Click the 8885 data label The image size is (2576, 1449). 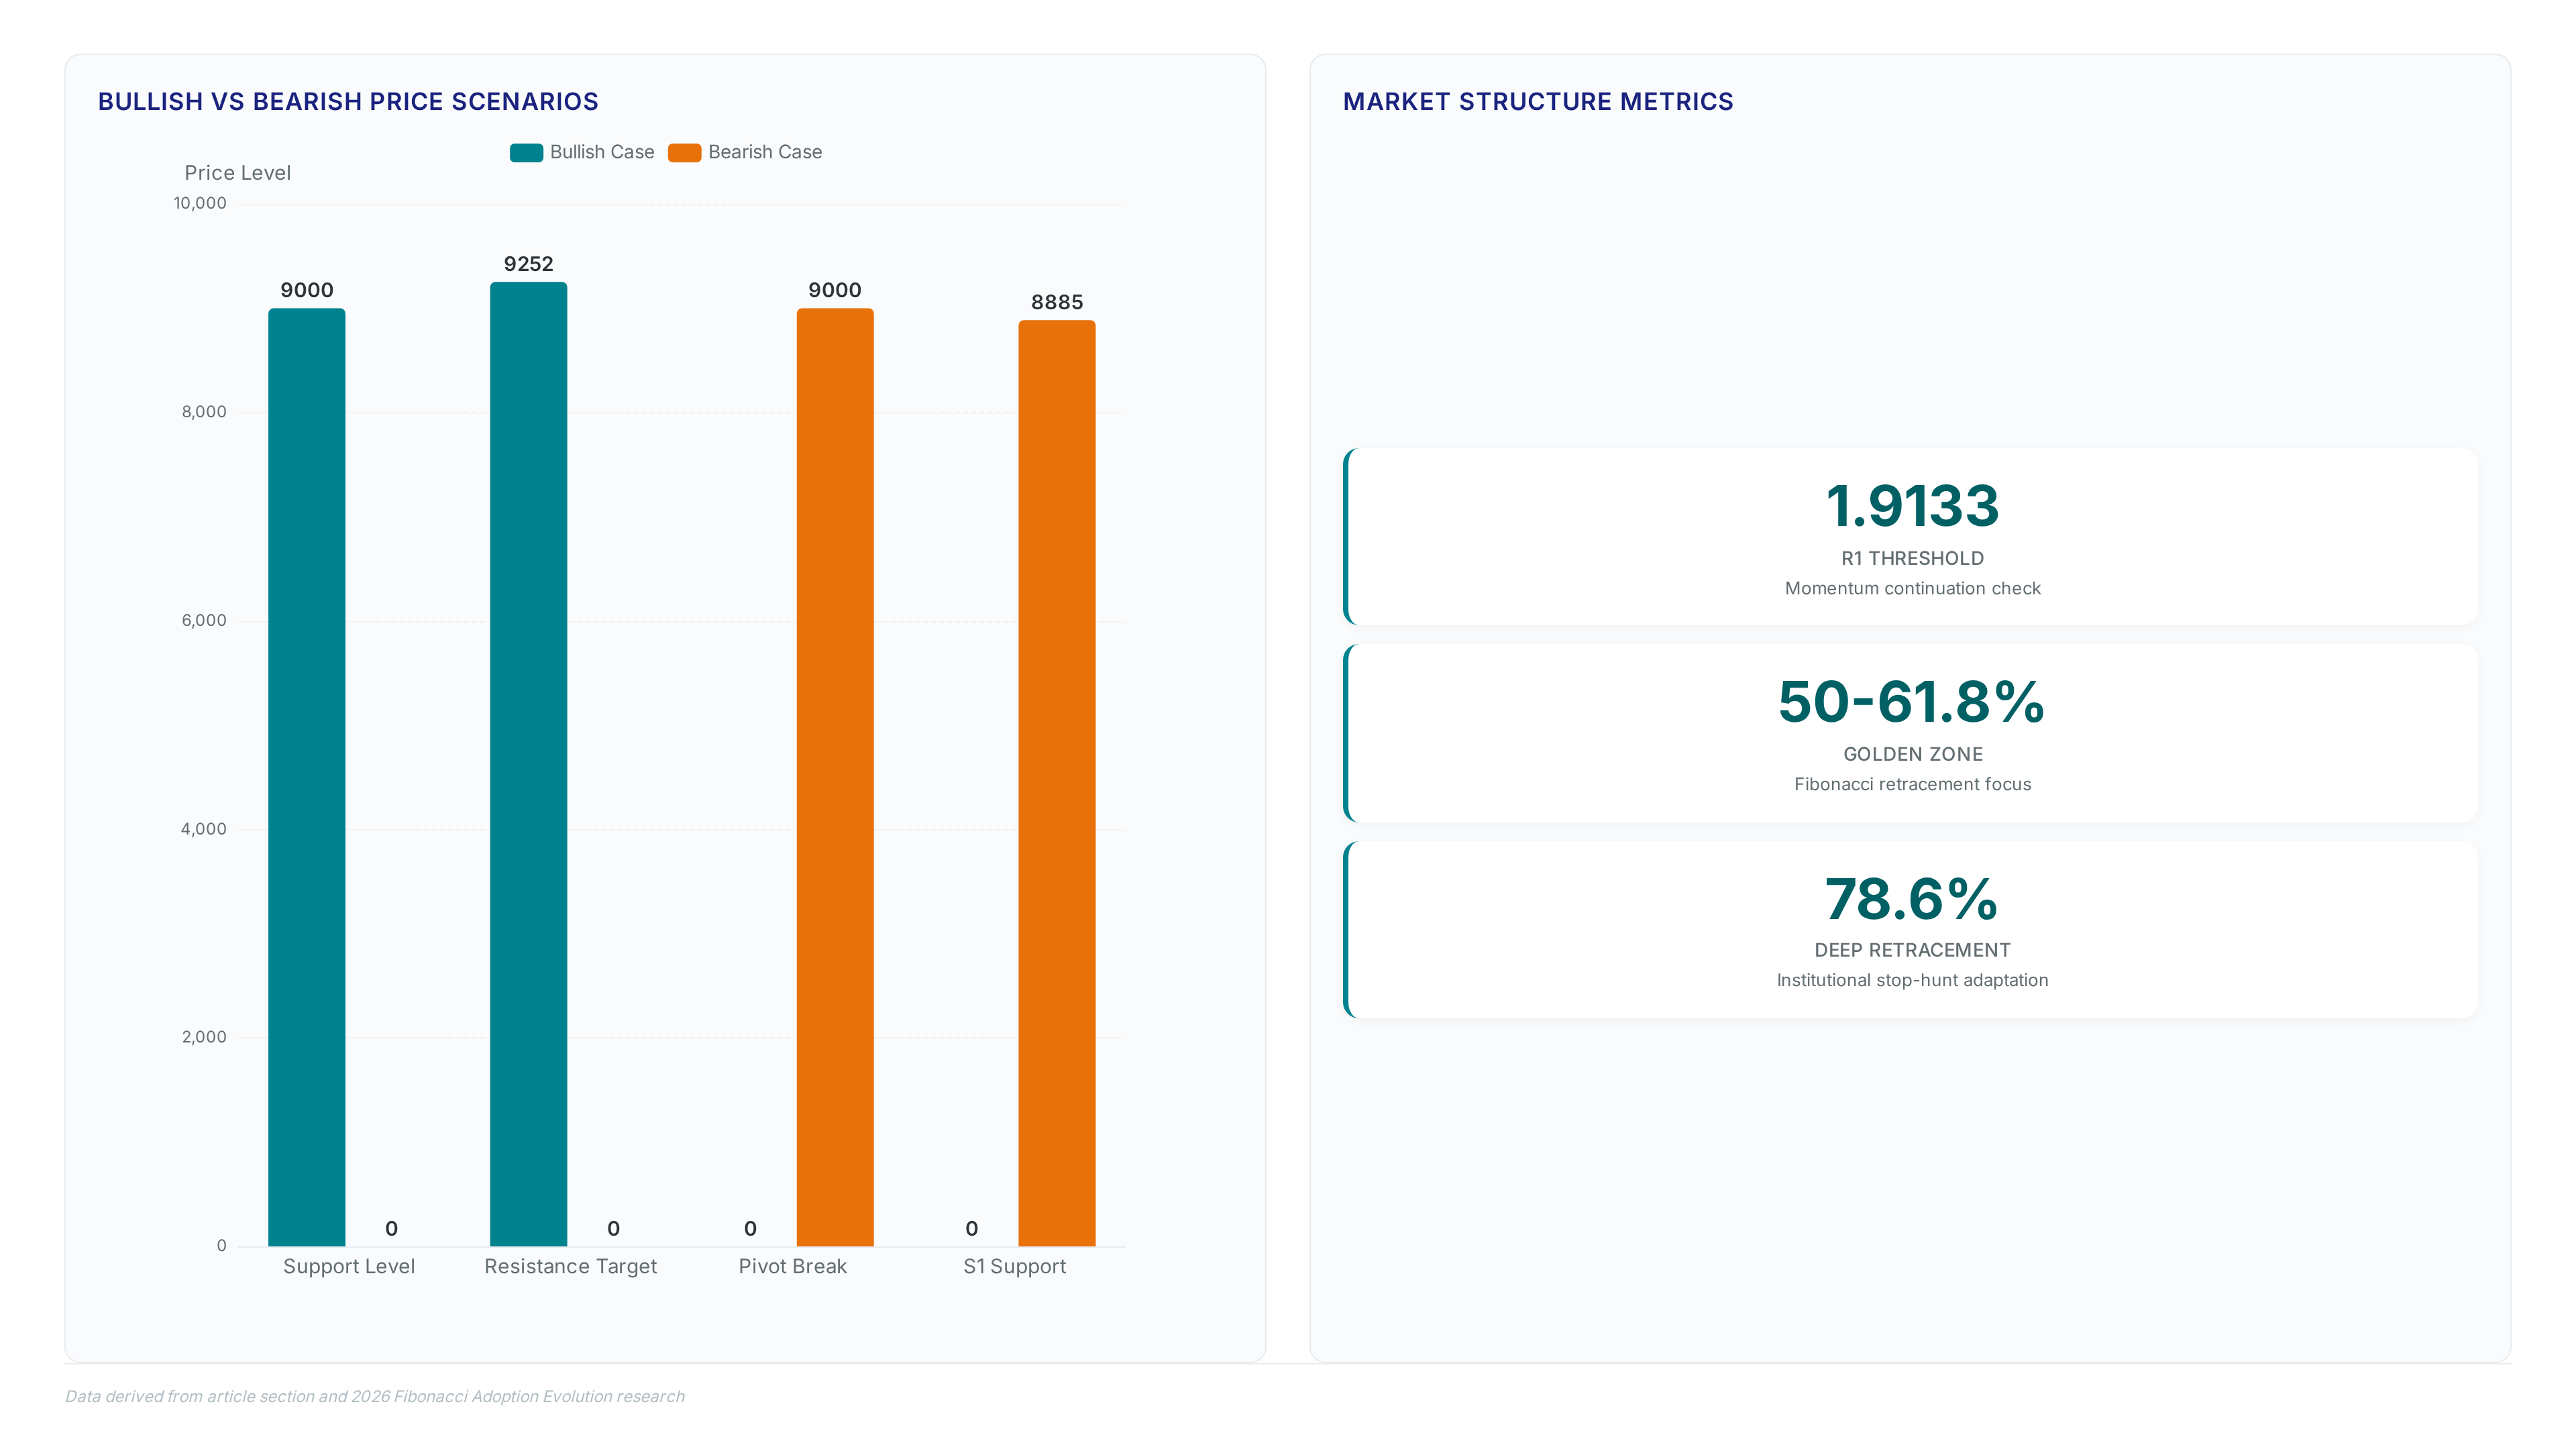1057,302
